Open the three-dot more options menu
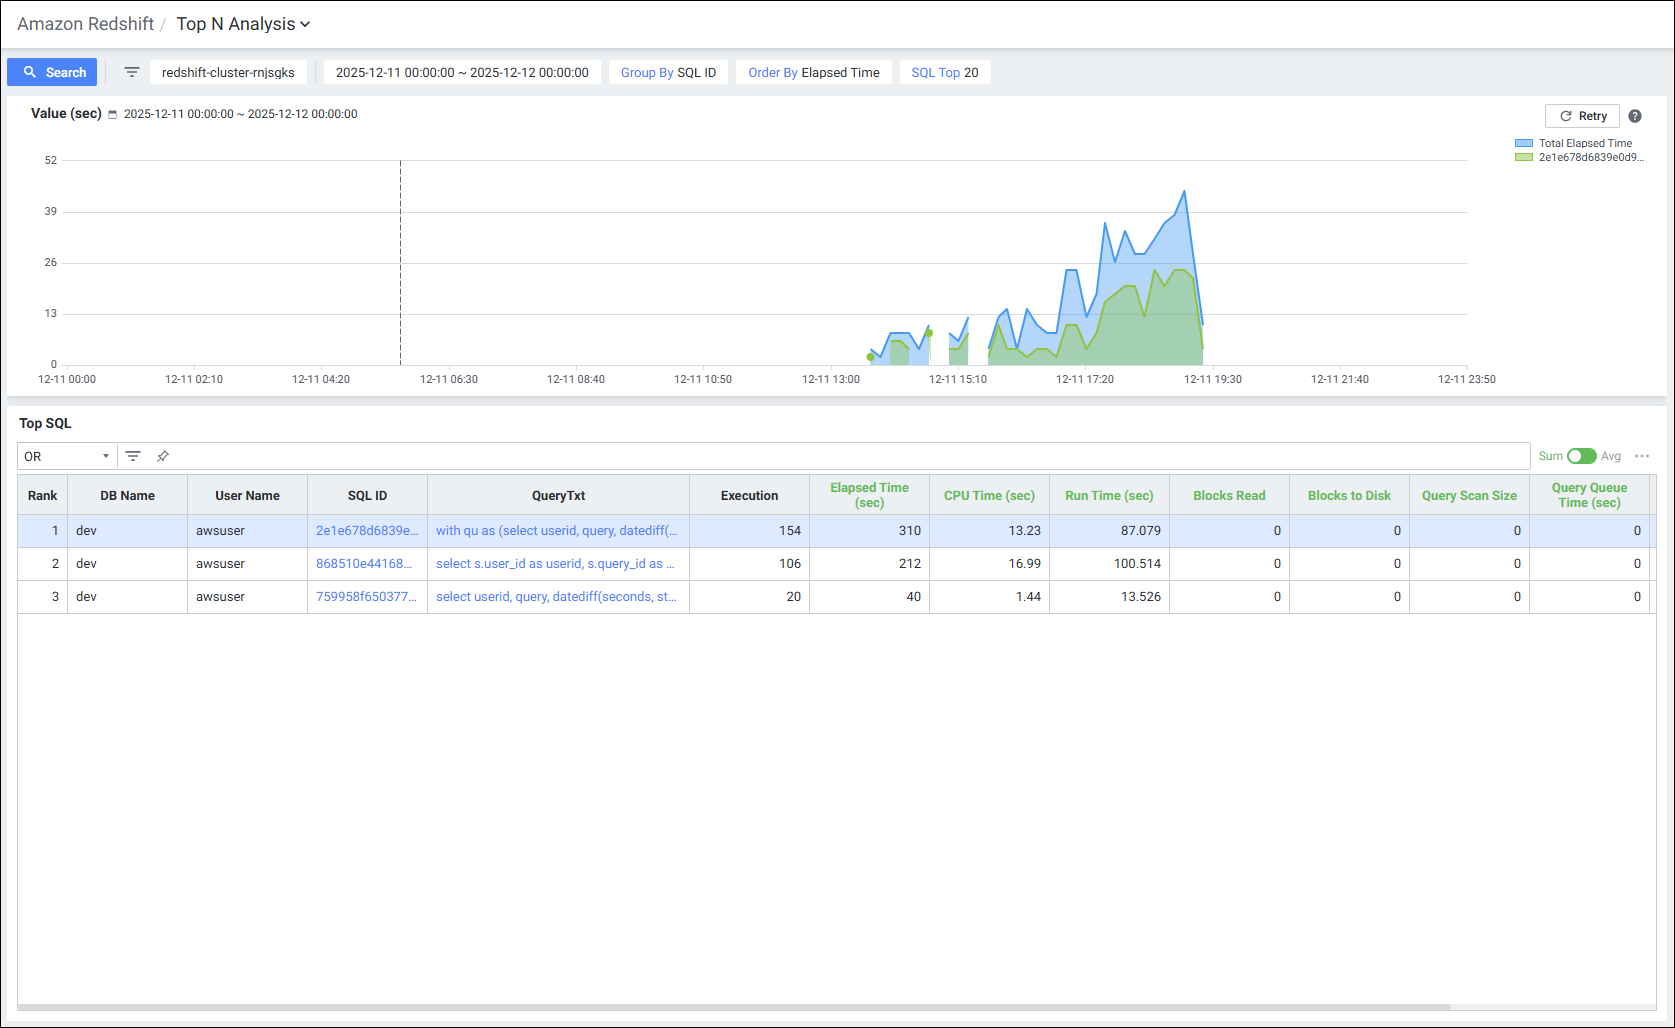 point(1642,456)
